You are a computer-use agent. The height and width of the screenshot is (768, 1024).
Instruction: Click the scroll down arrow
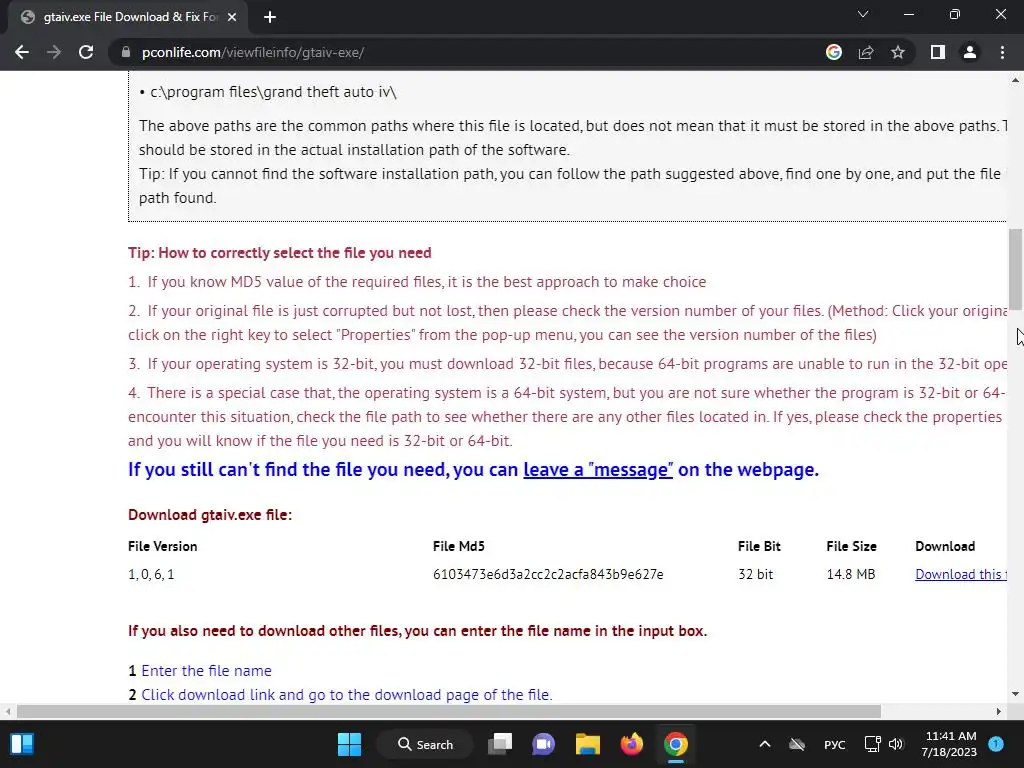(1015, 694)
